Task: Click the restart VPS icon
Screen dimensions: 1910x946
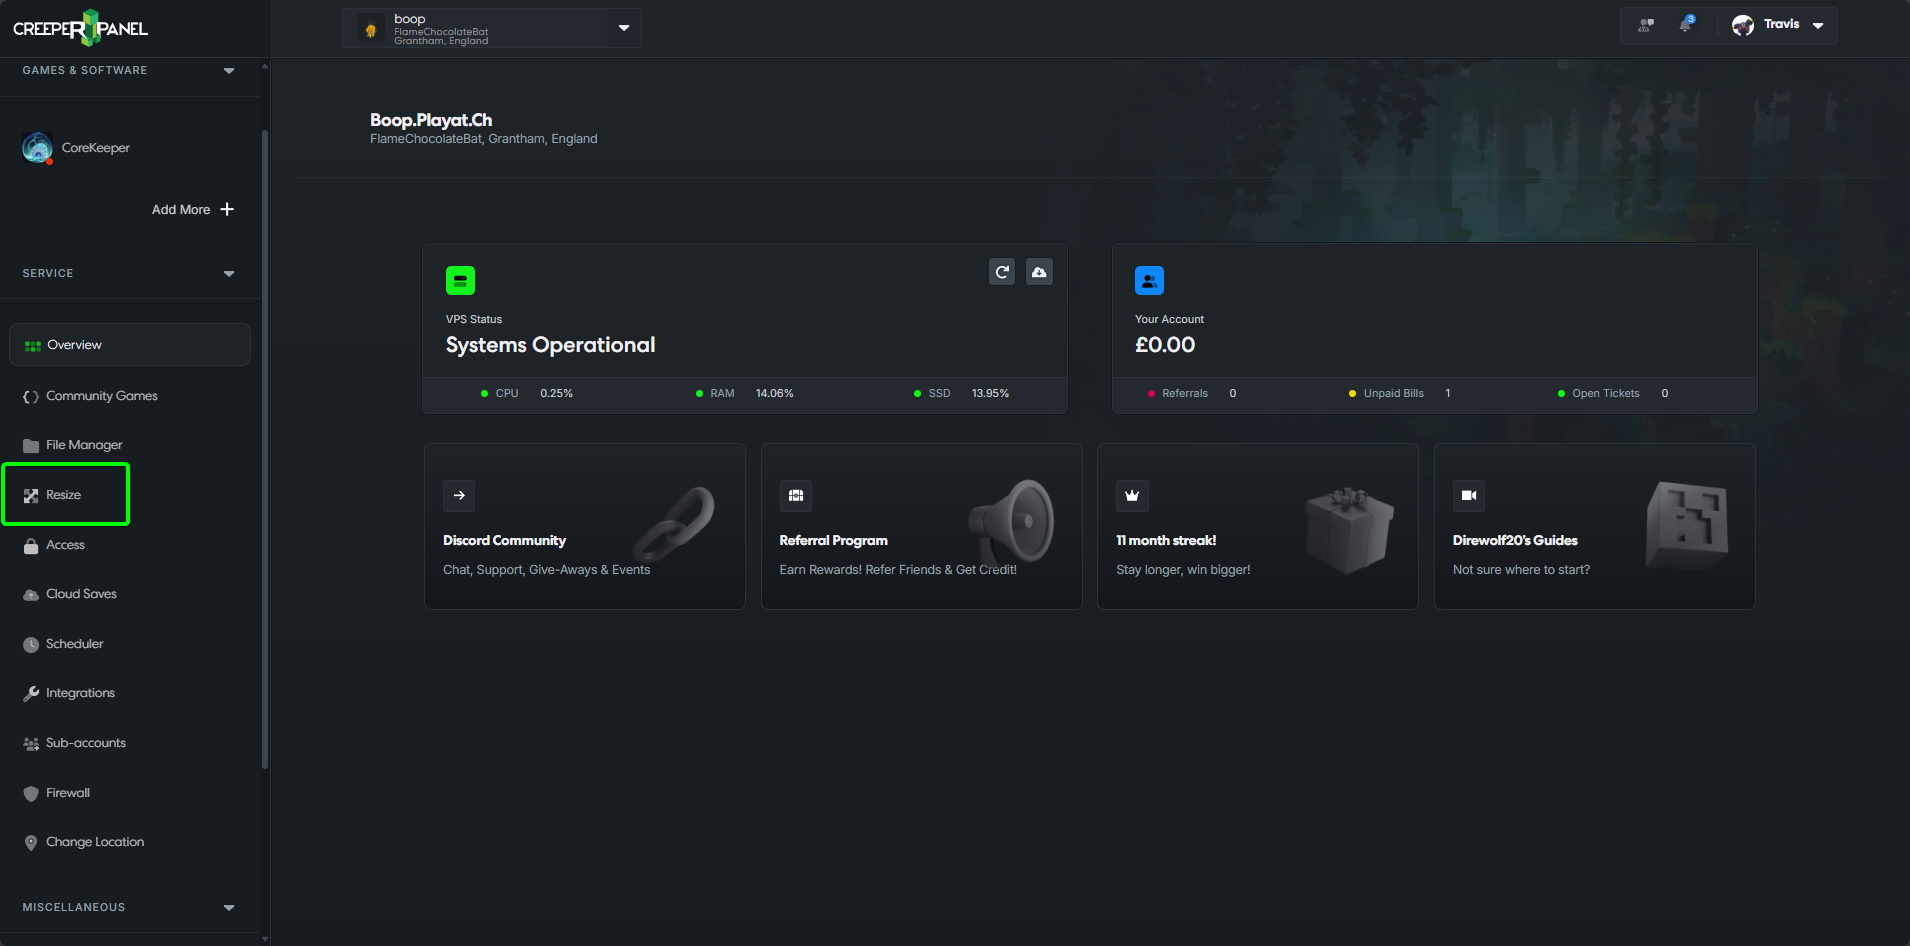Action: tap(1001, 271)
